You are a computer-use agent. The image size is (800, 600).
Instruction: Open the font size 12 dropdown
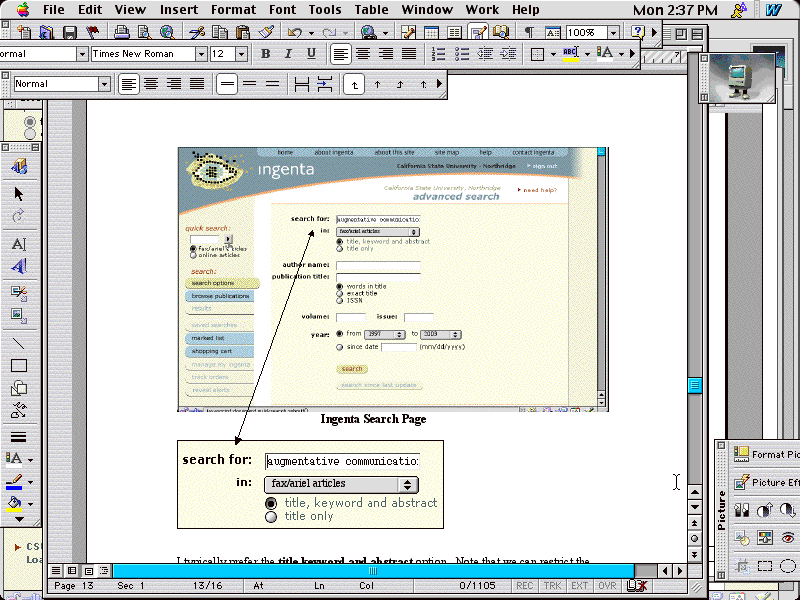point(241,54)
